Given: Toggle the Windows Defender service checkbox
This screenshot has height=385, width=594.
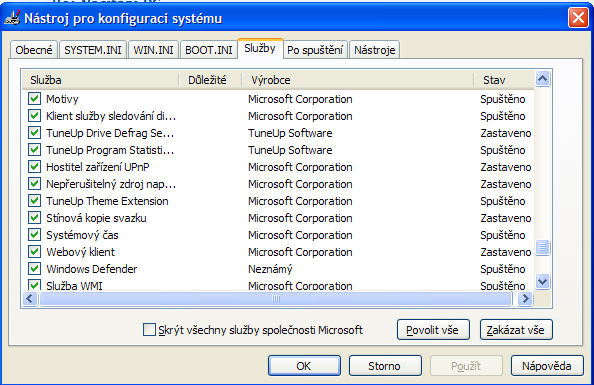Looking at the screenshot, I should click(34, 269).
